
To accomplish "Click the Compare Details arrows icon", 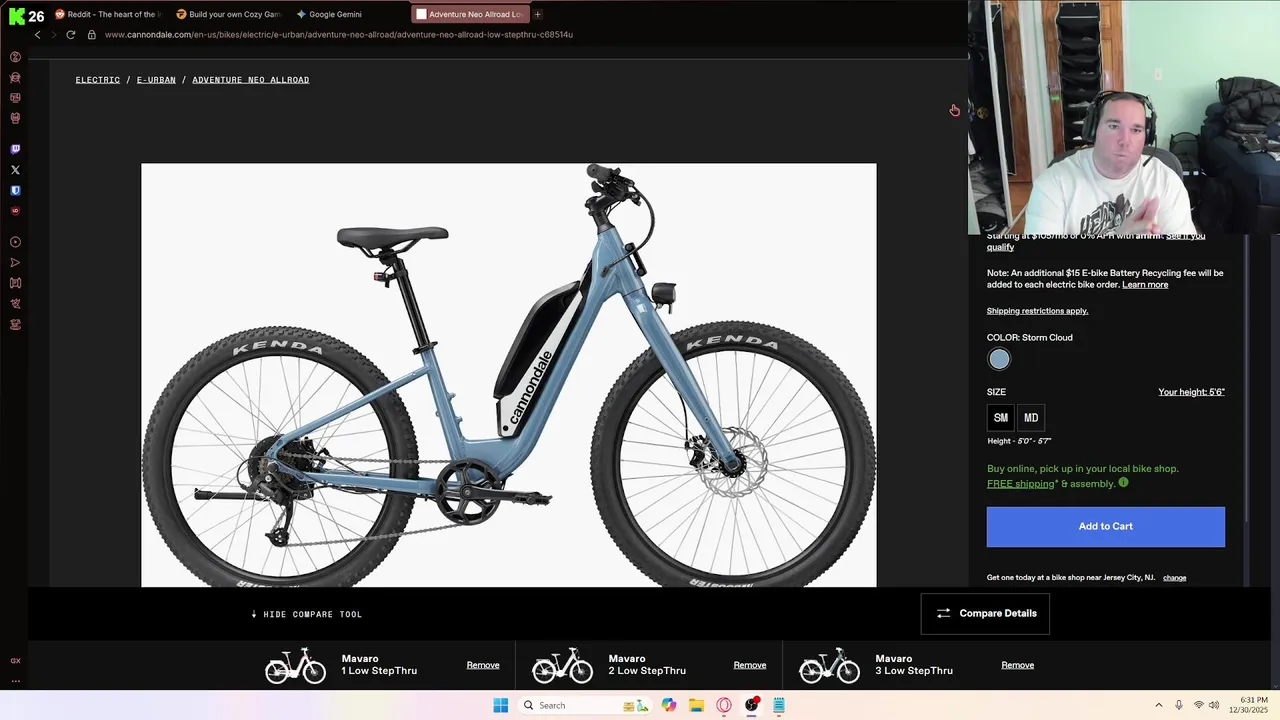I will point(943,613).
